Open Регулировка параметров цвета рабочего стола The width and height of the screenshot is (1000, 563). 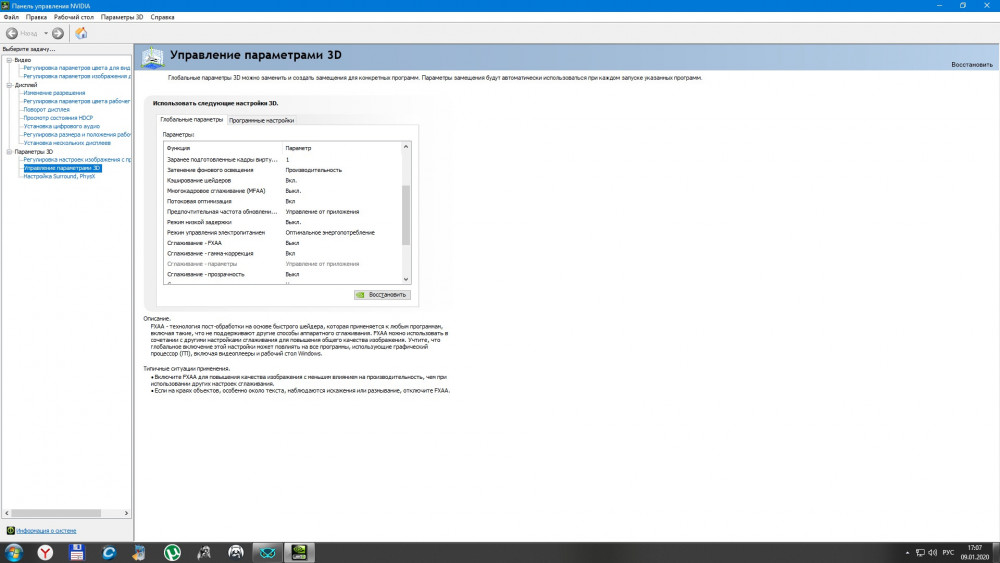[x=77, y=101]
